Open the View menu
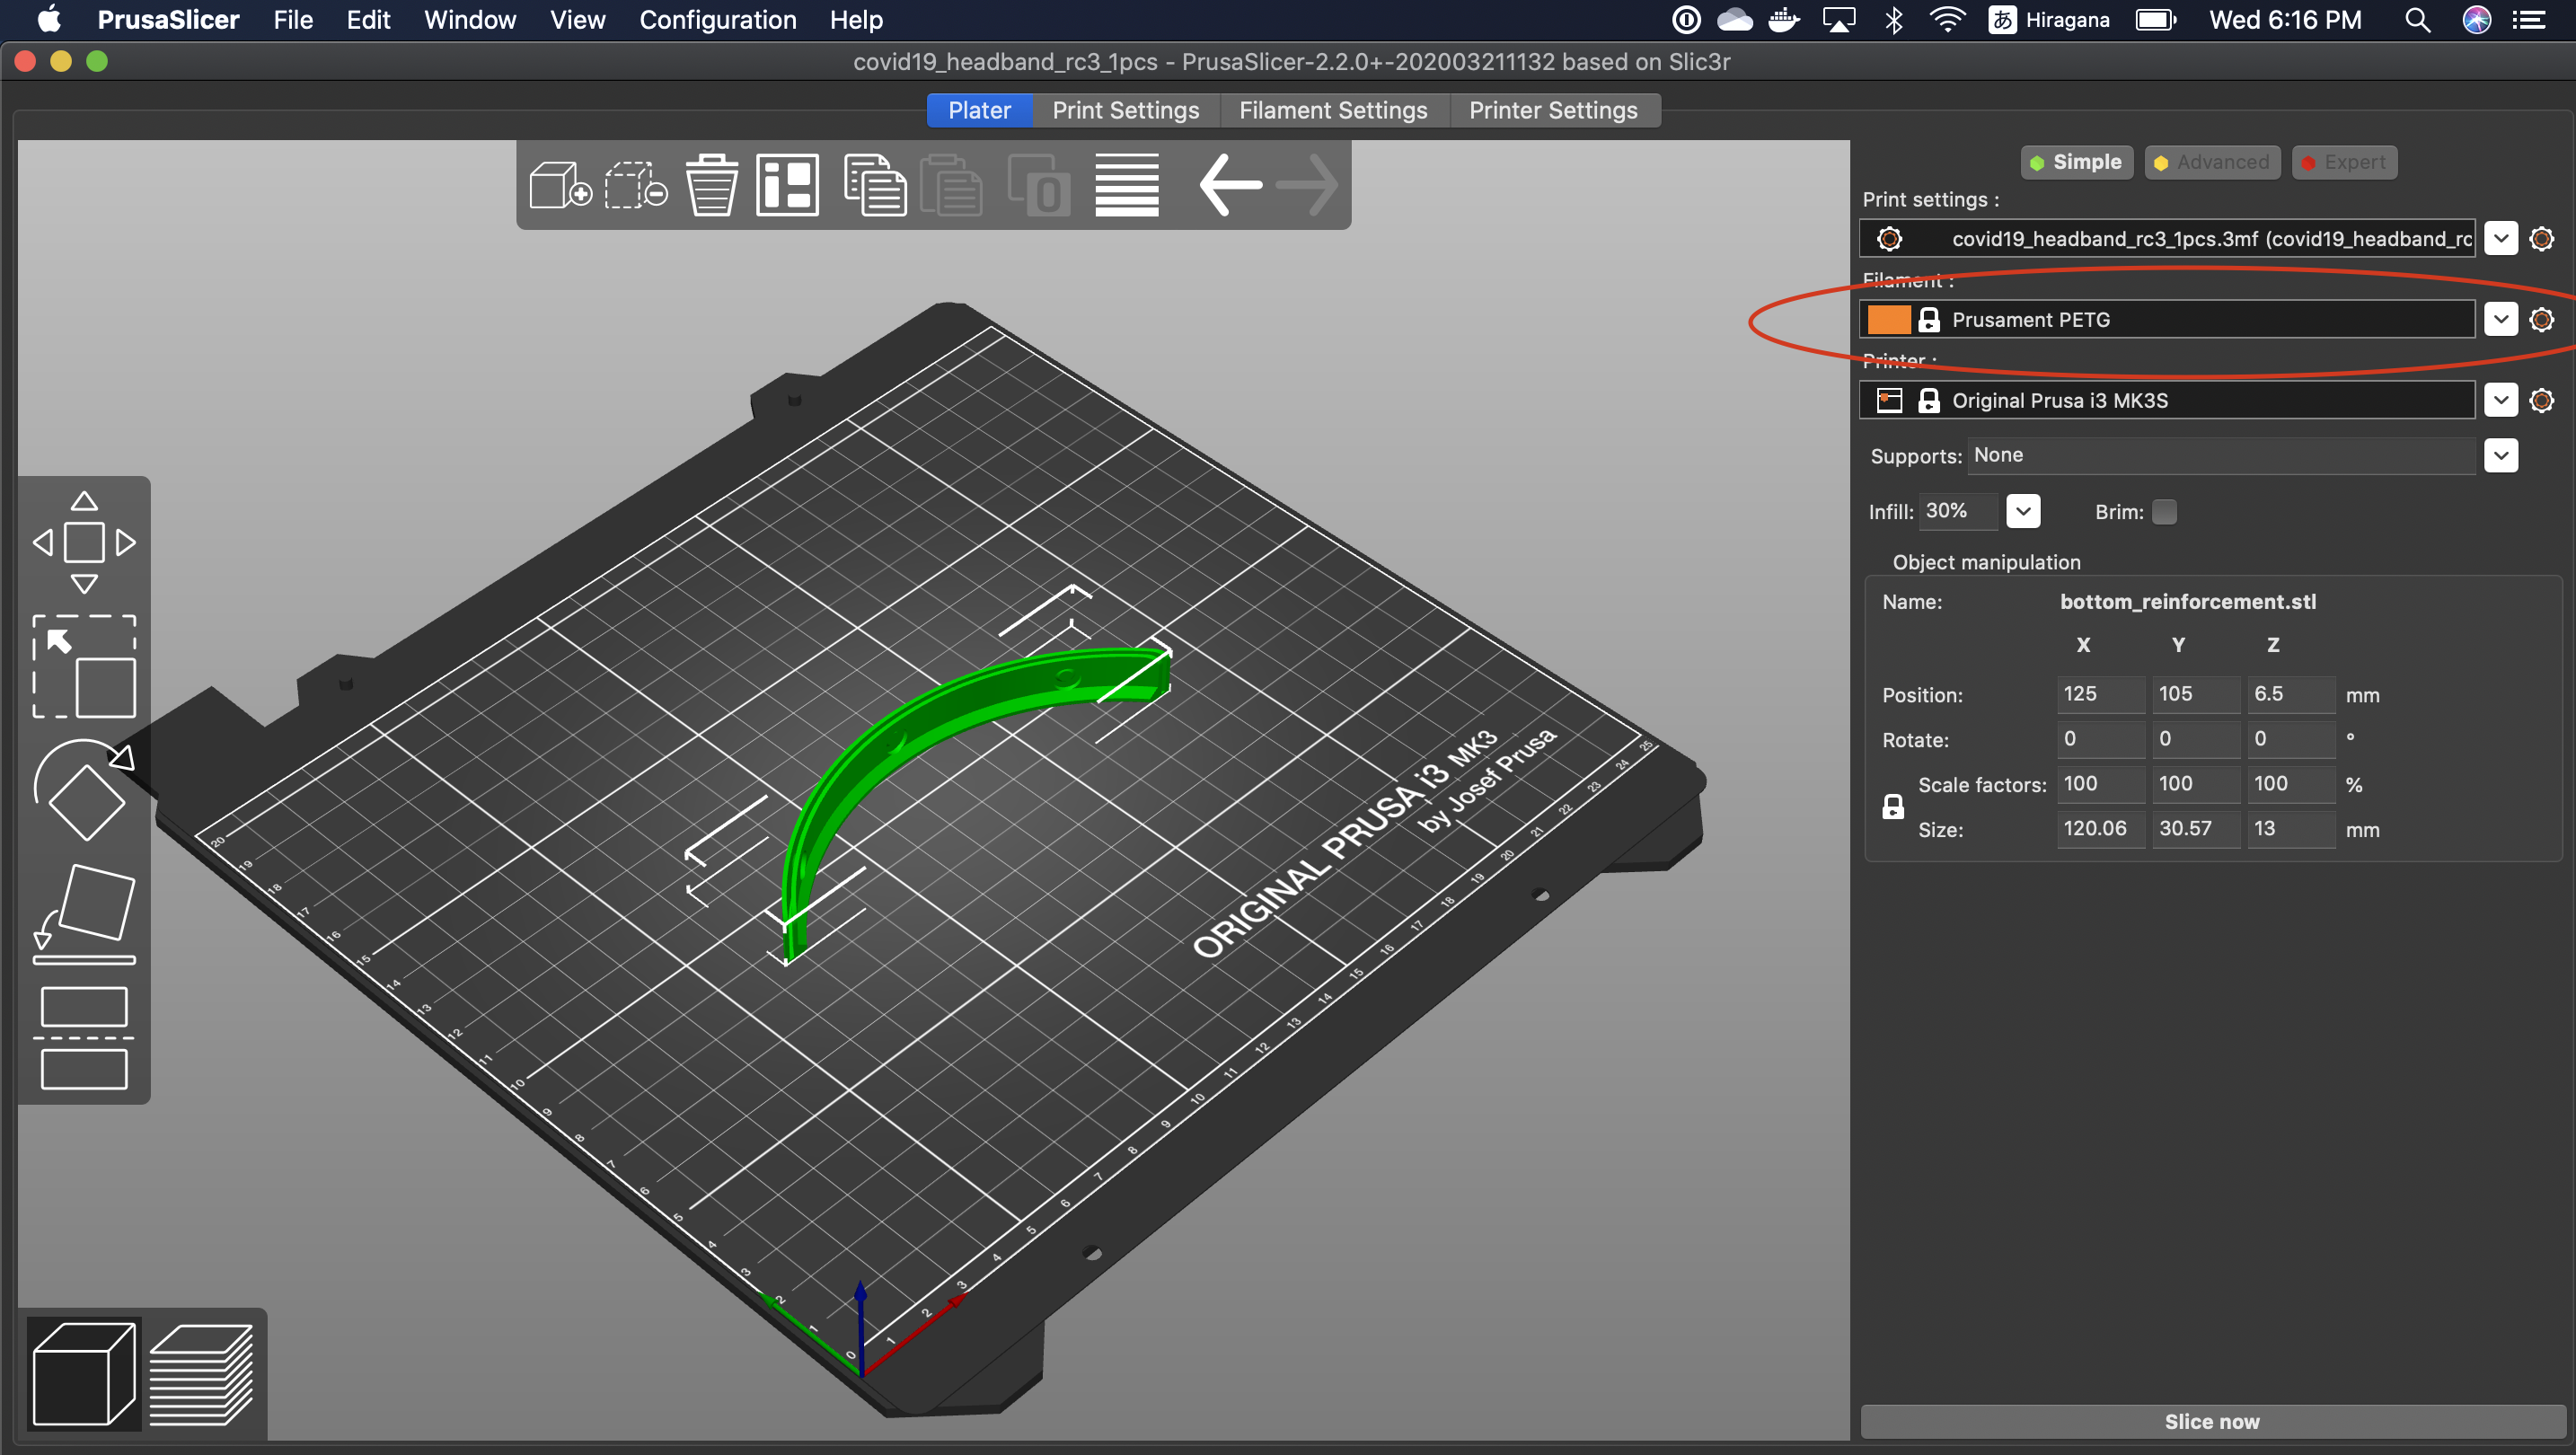Screen dimensions: 2576x1455 pos(577,20)
